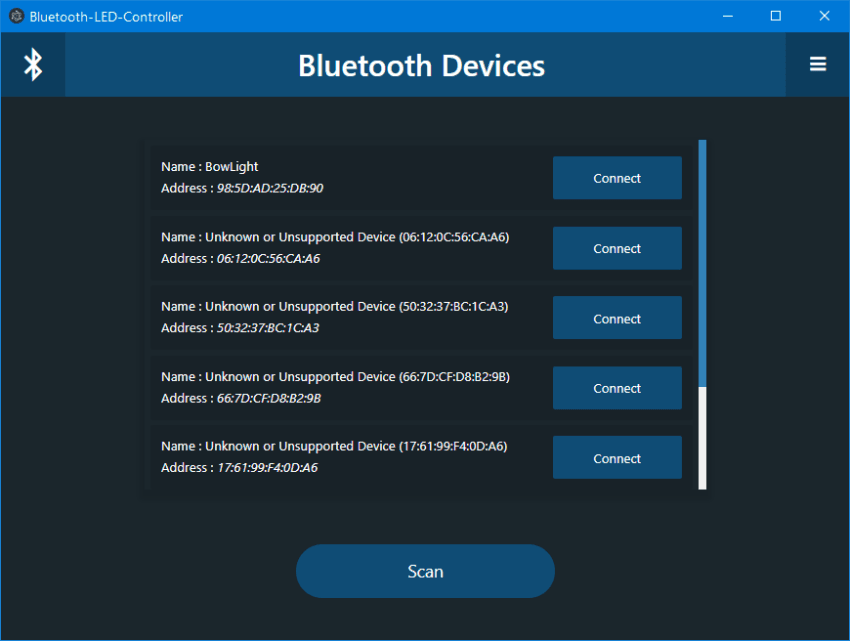
Task: Click the Bluetooth Devices header title
Action: tap(421, 65)
